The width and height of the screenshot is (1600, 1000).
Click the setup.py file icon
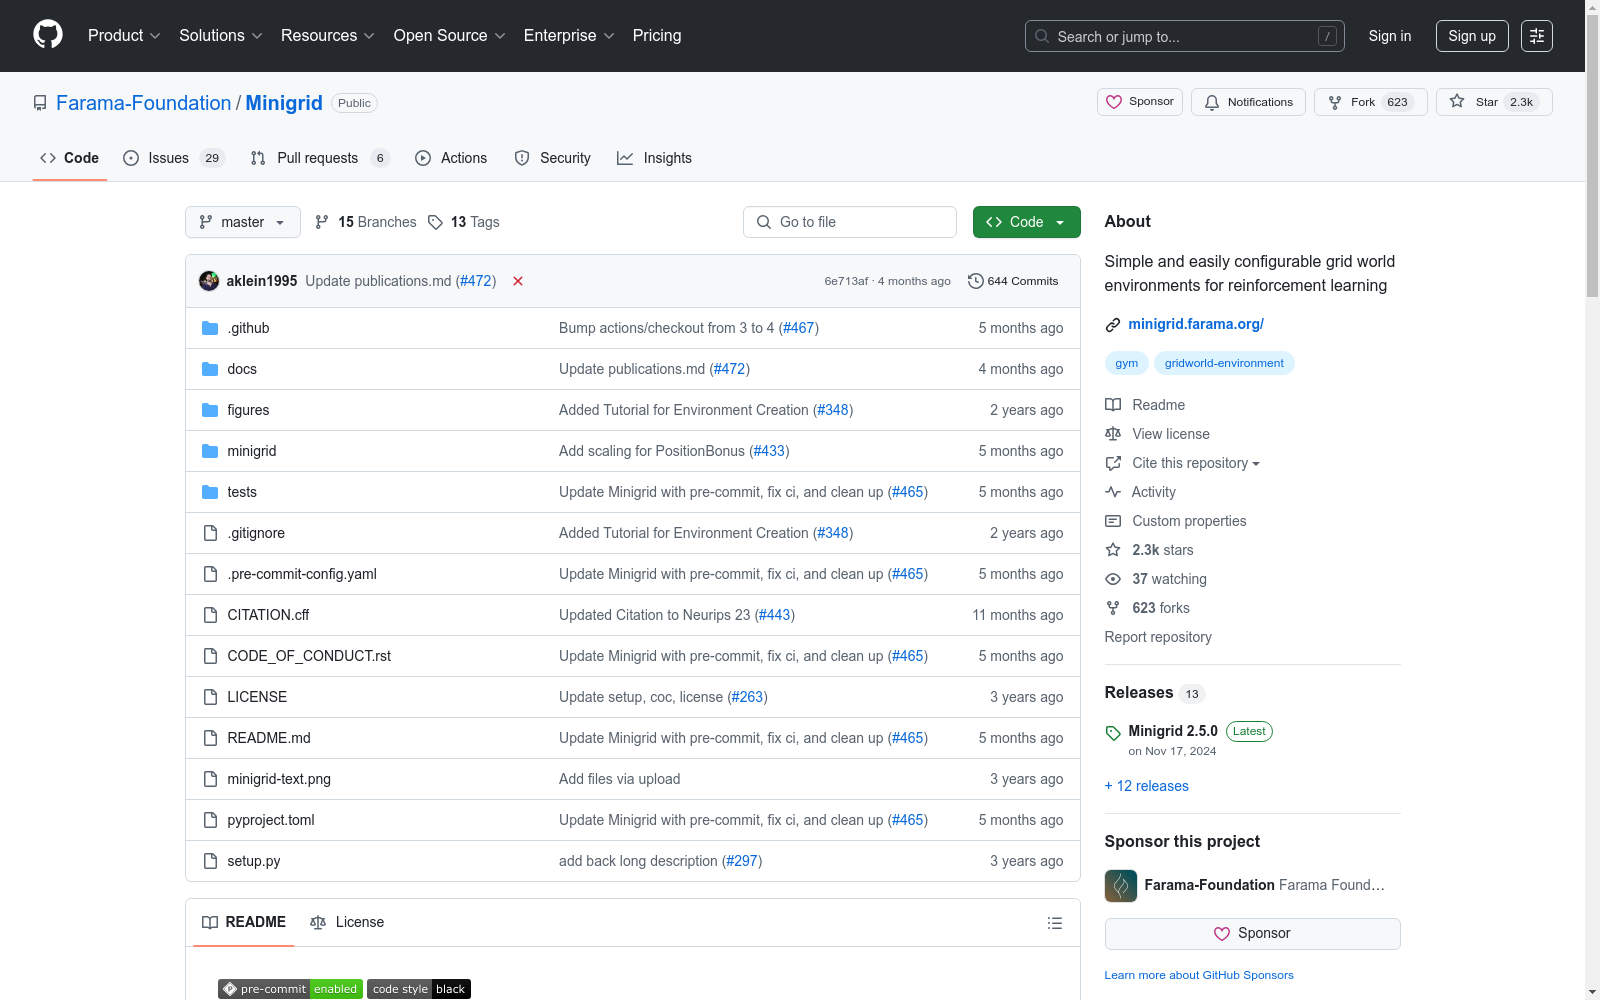coord(210,861)
